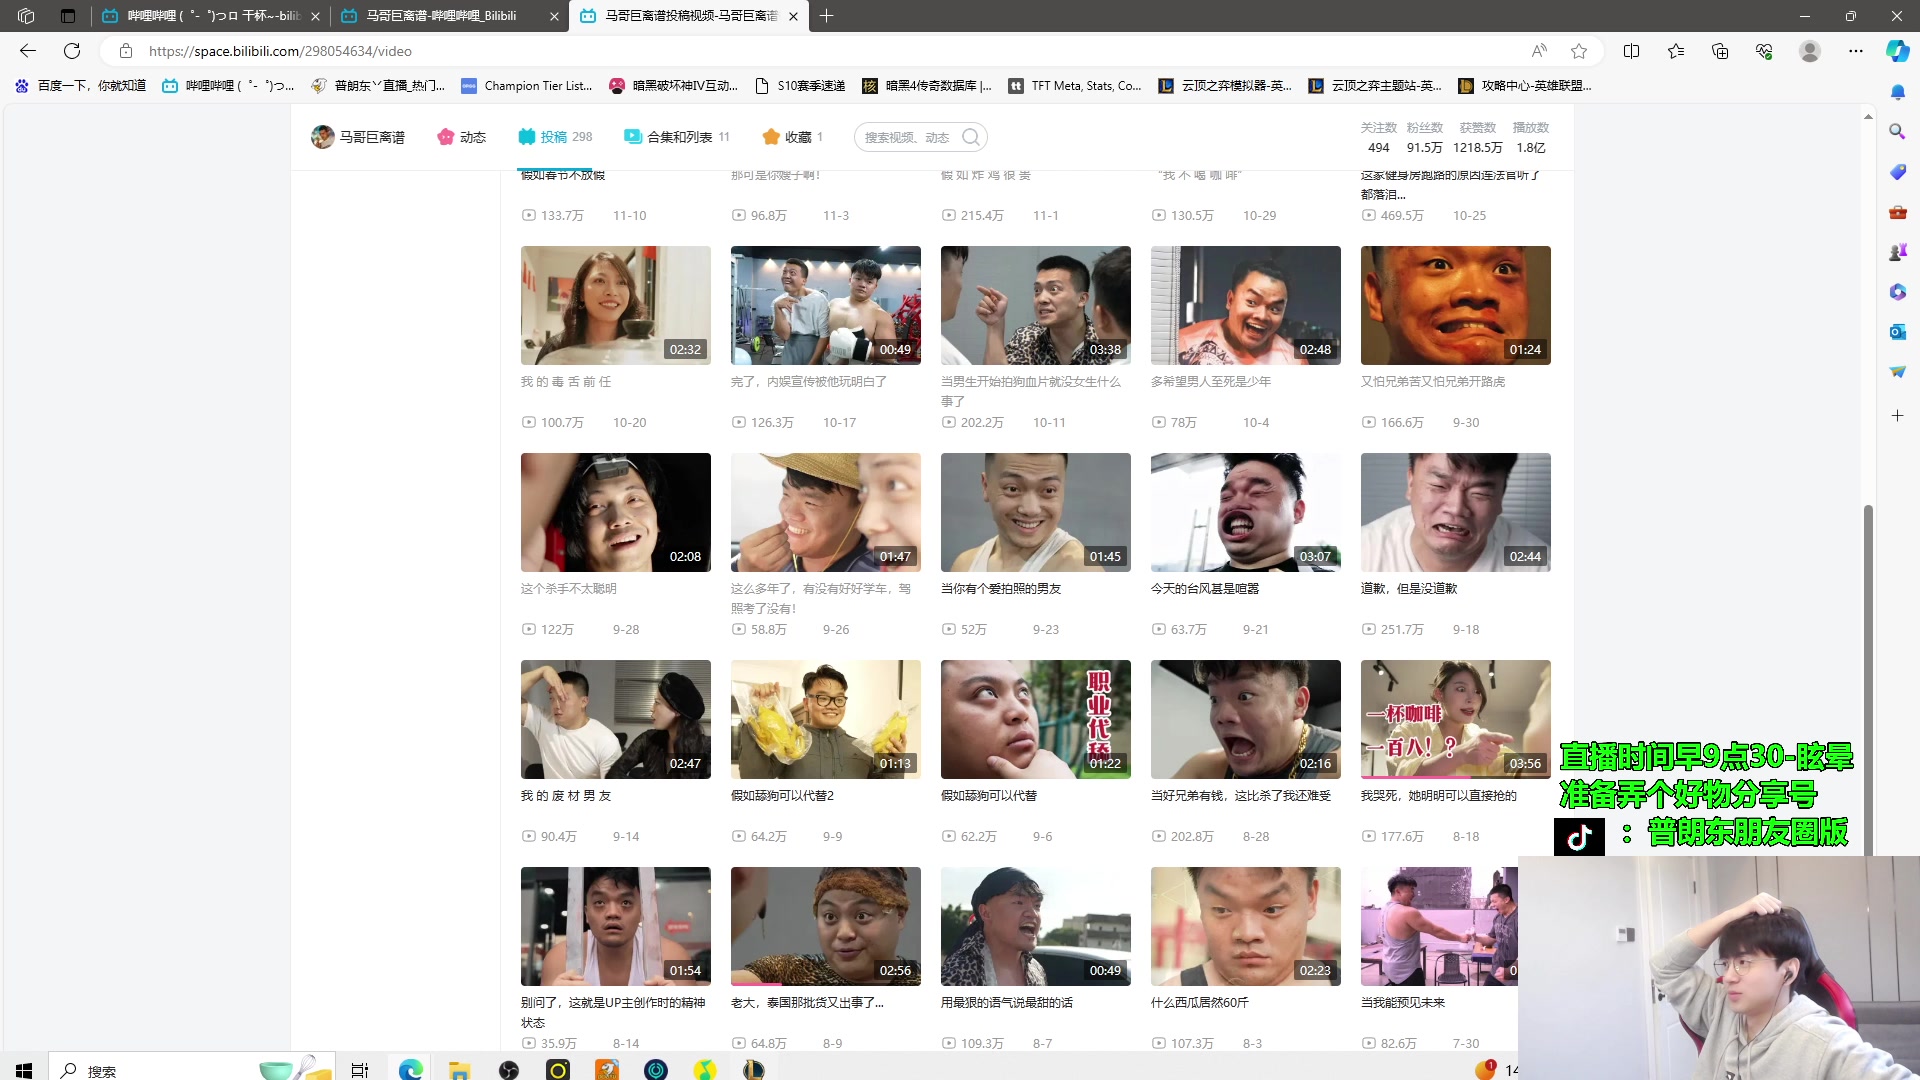1920x1080 pixels.
Task: Open the sidebar Outlook icon
Action: (x=1897, y=331)
